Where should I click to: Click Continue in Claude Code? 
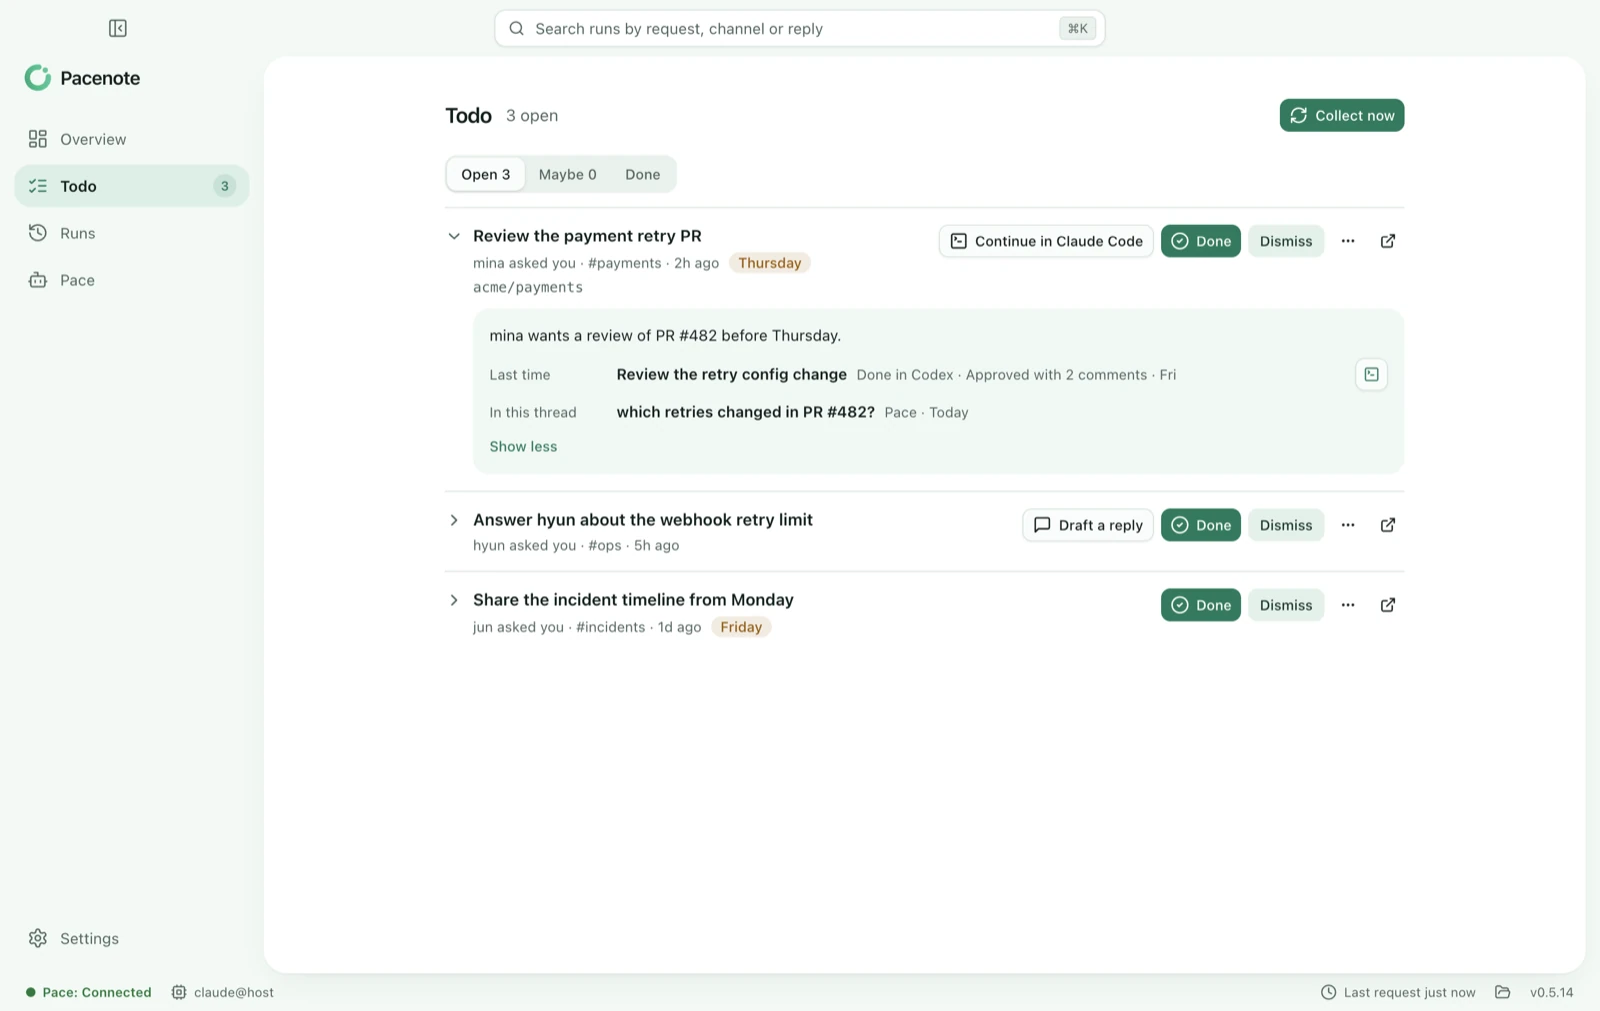[x=1046, y=241]
